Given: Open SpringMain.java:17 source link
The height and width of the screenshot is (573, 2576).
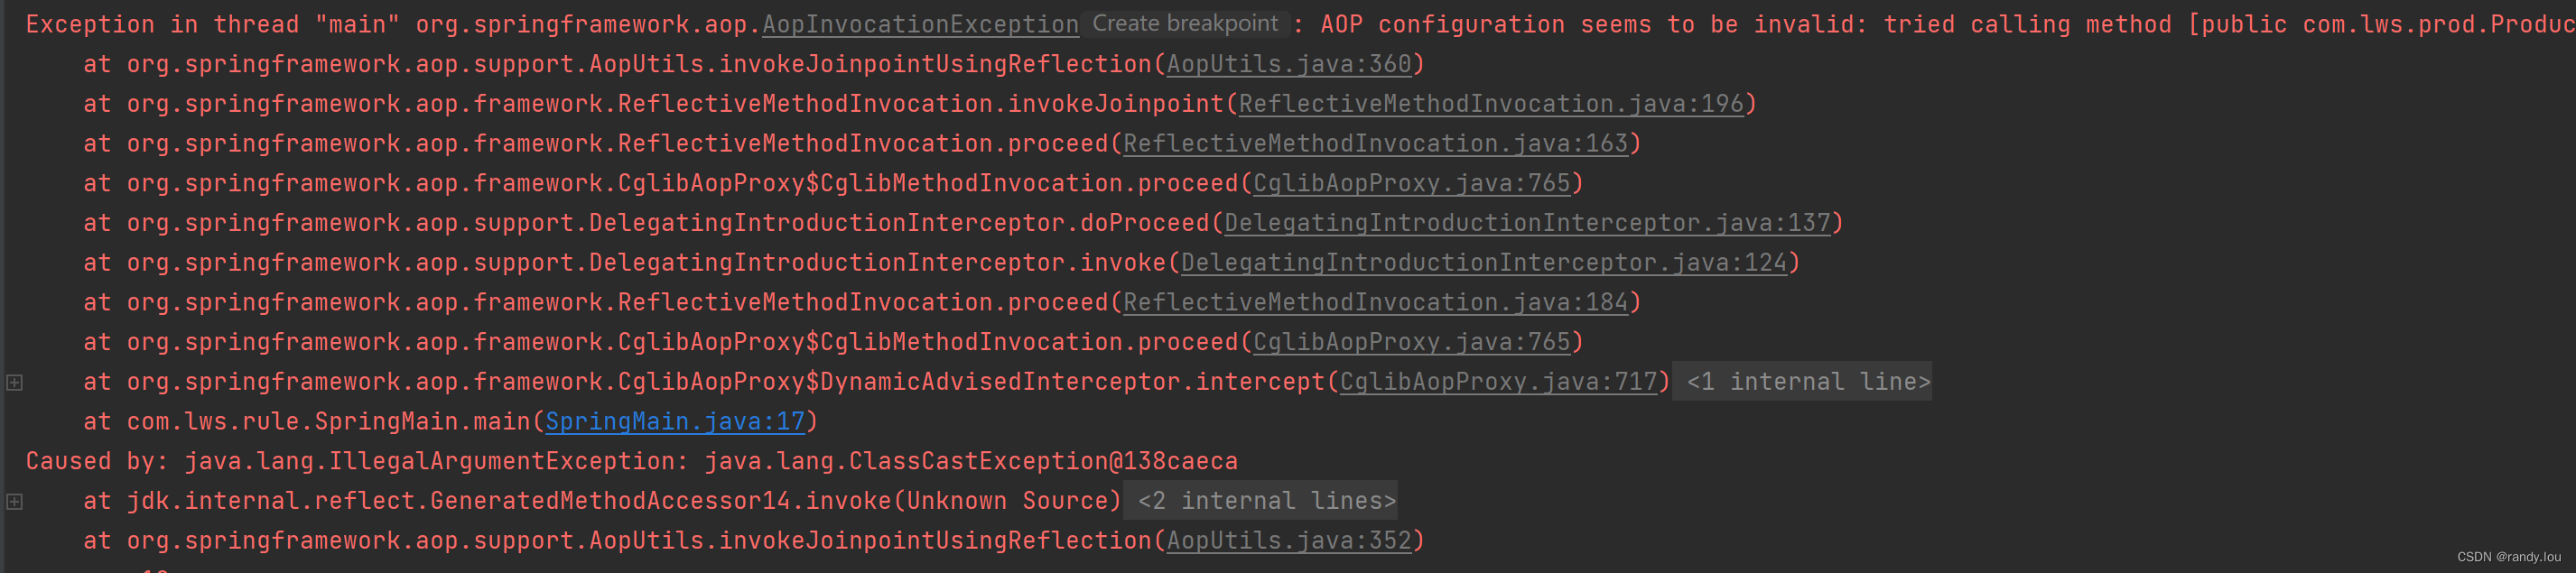Looking at the screenshot, I should [675, 421].
